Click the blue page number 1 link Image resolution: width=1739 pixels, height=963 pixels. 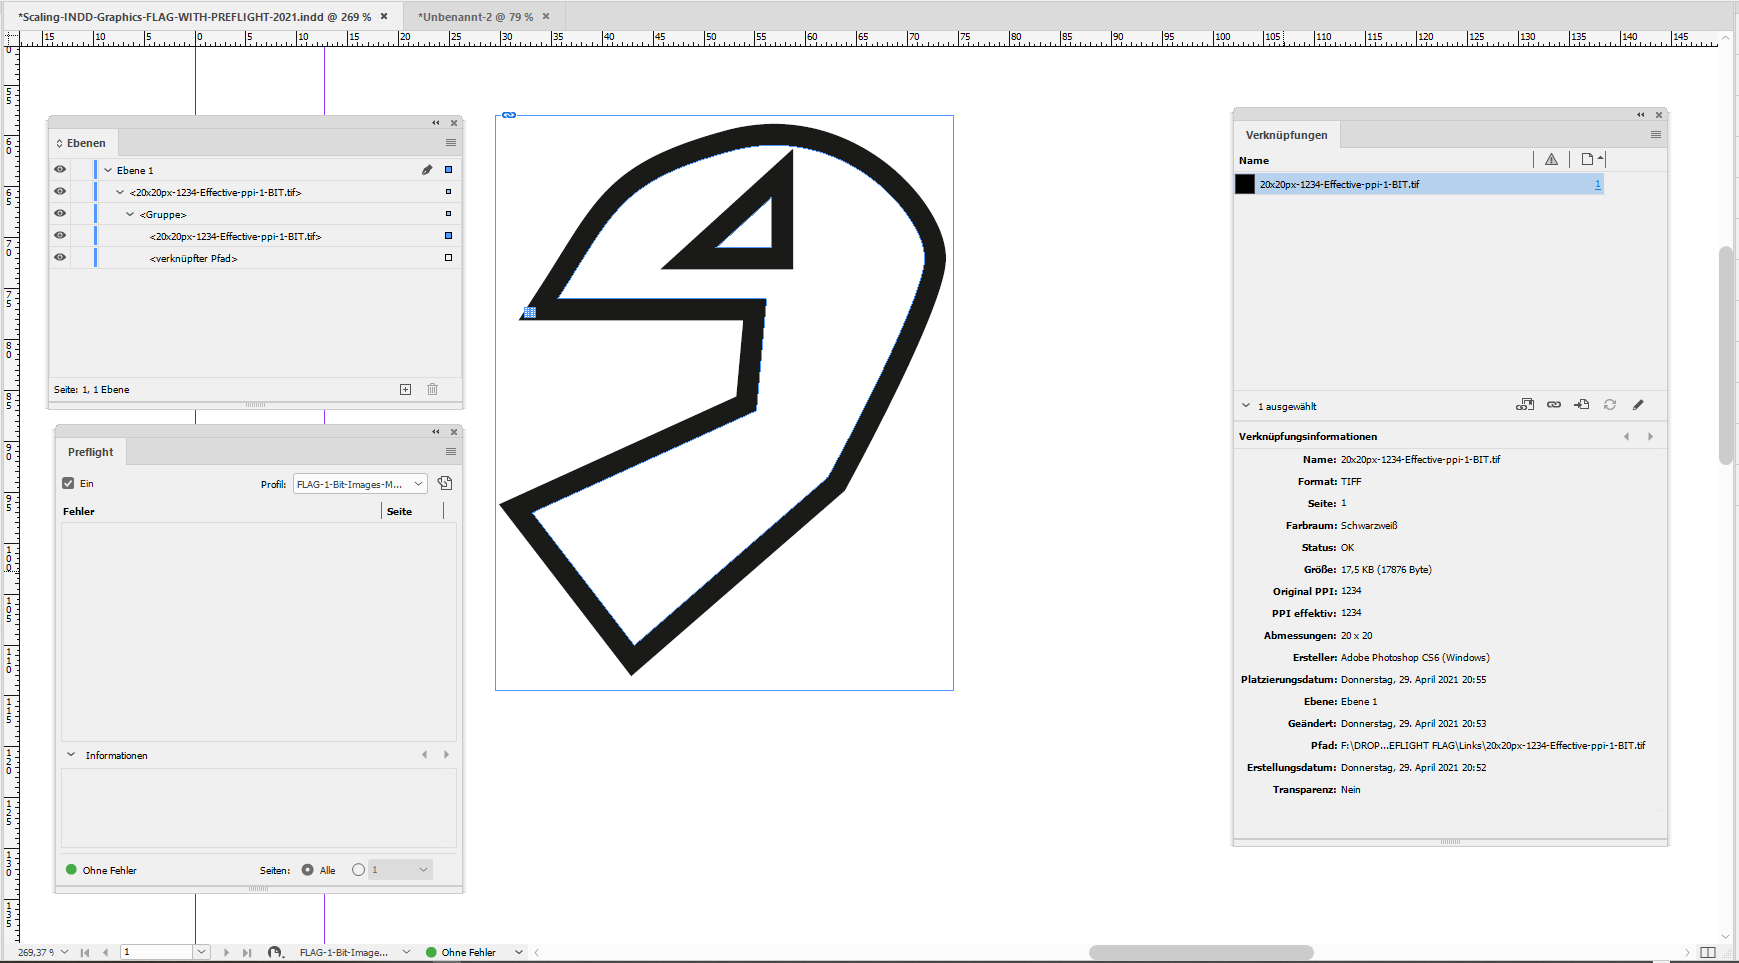1597,184
